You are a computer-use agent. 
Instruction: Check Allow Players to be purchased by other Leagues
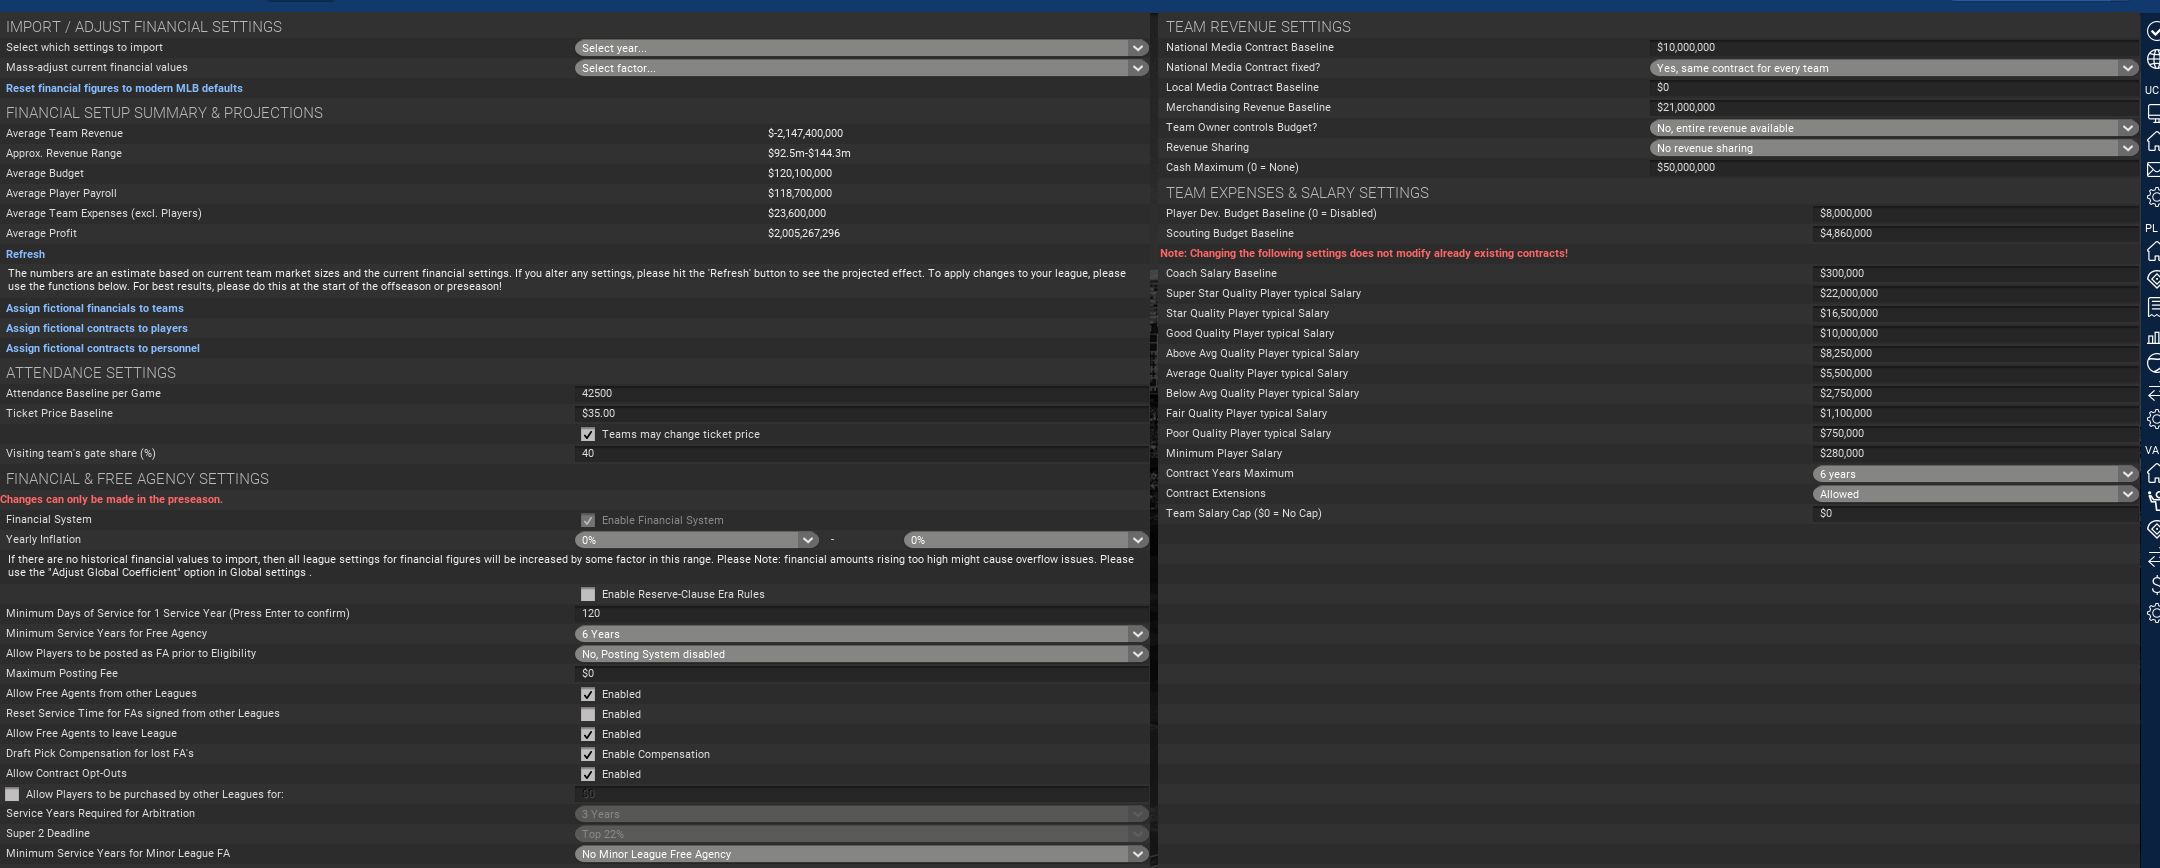click(12, 794)
